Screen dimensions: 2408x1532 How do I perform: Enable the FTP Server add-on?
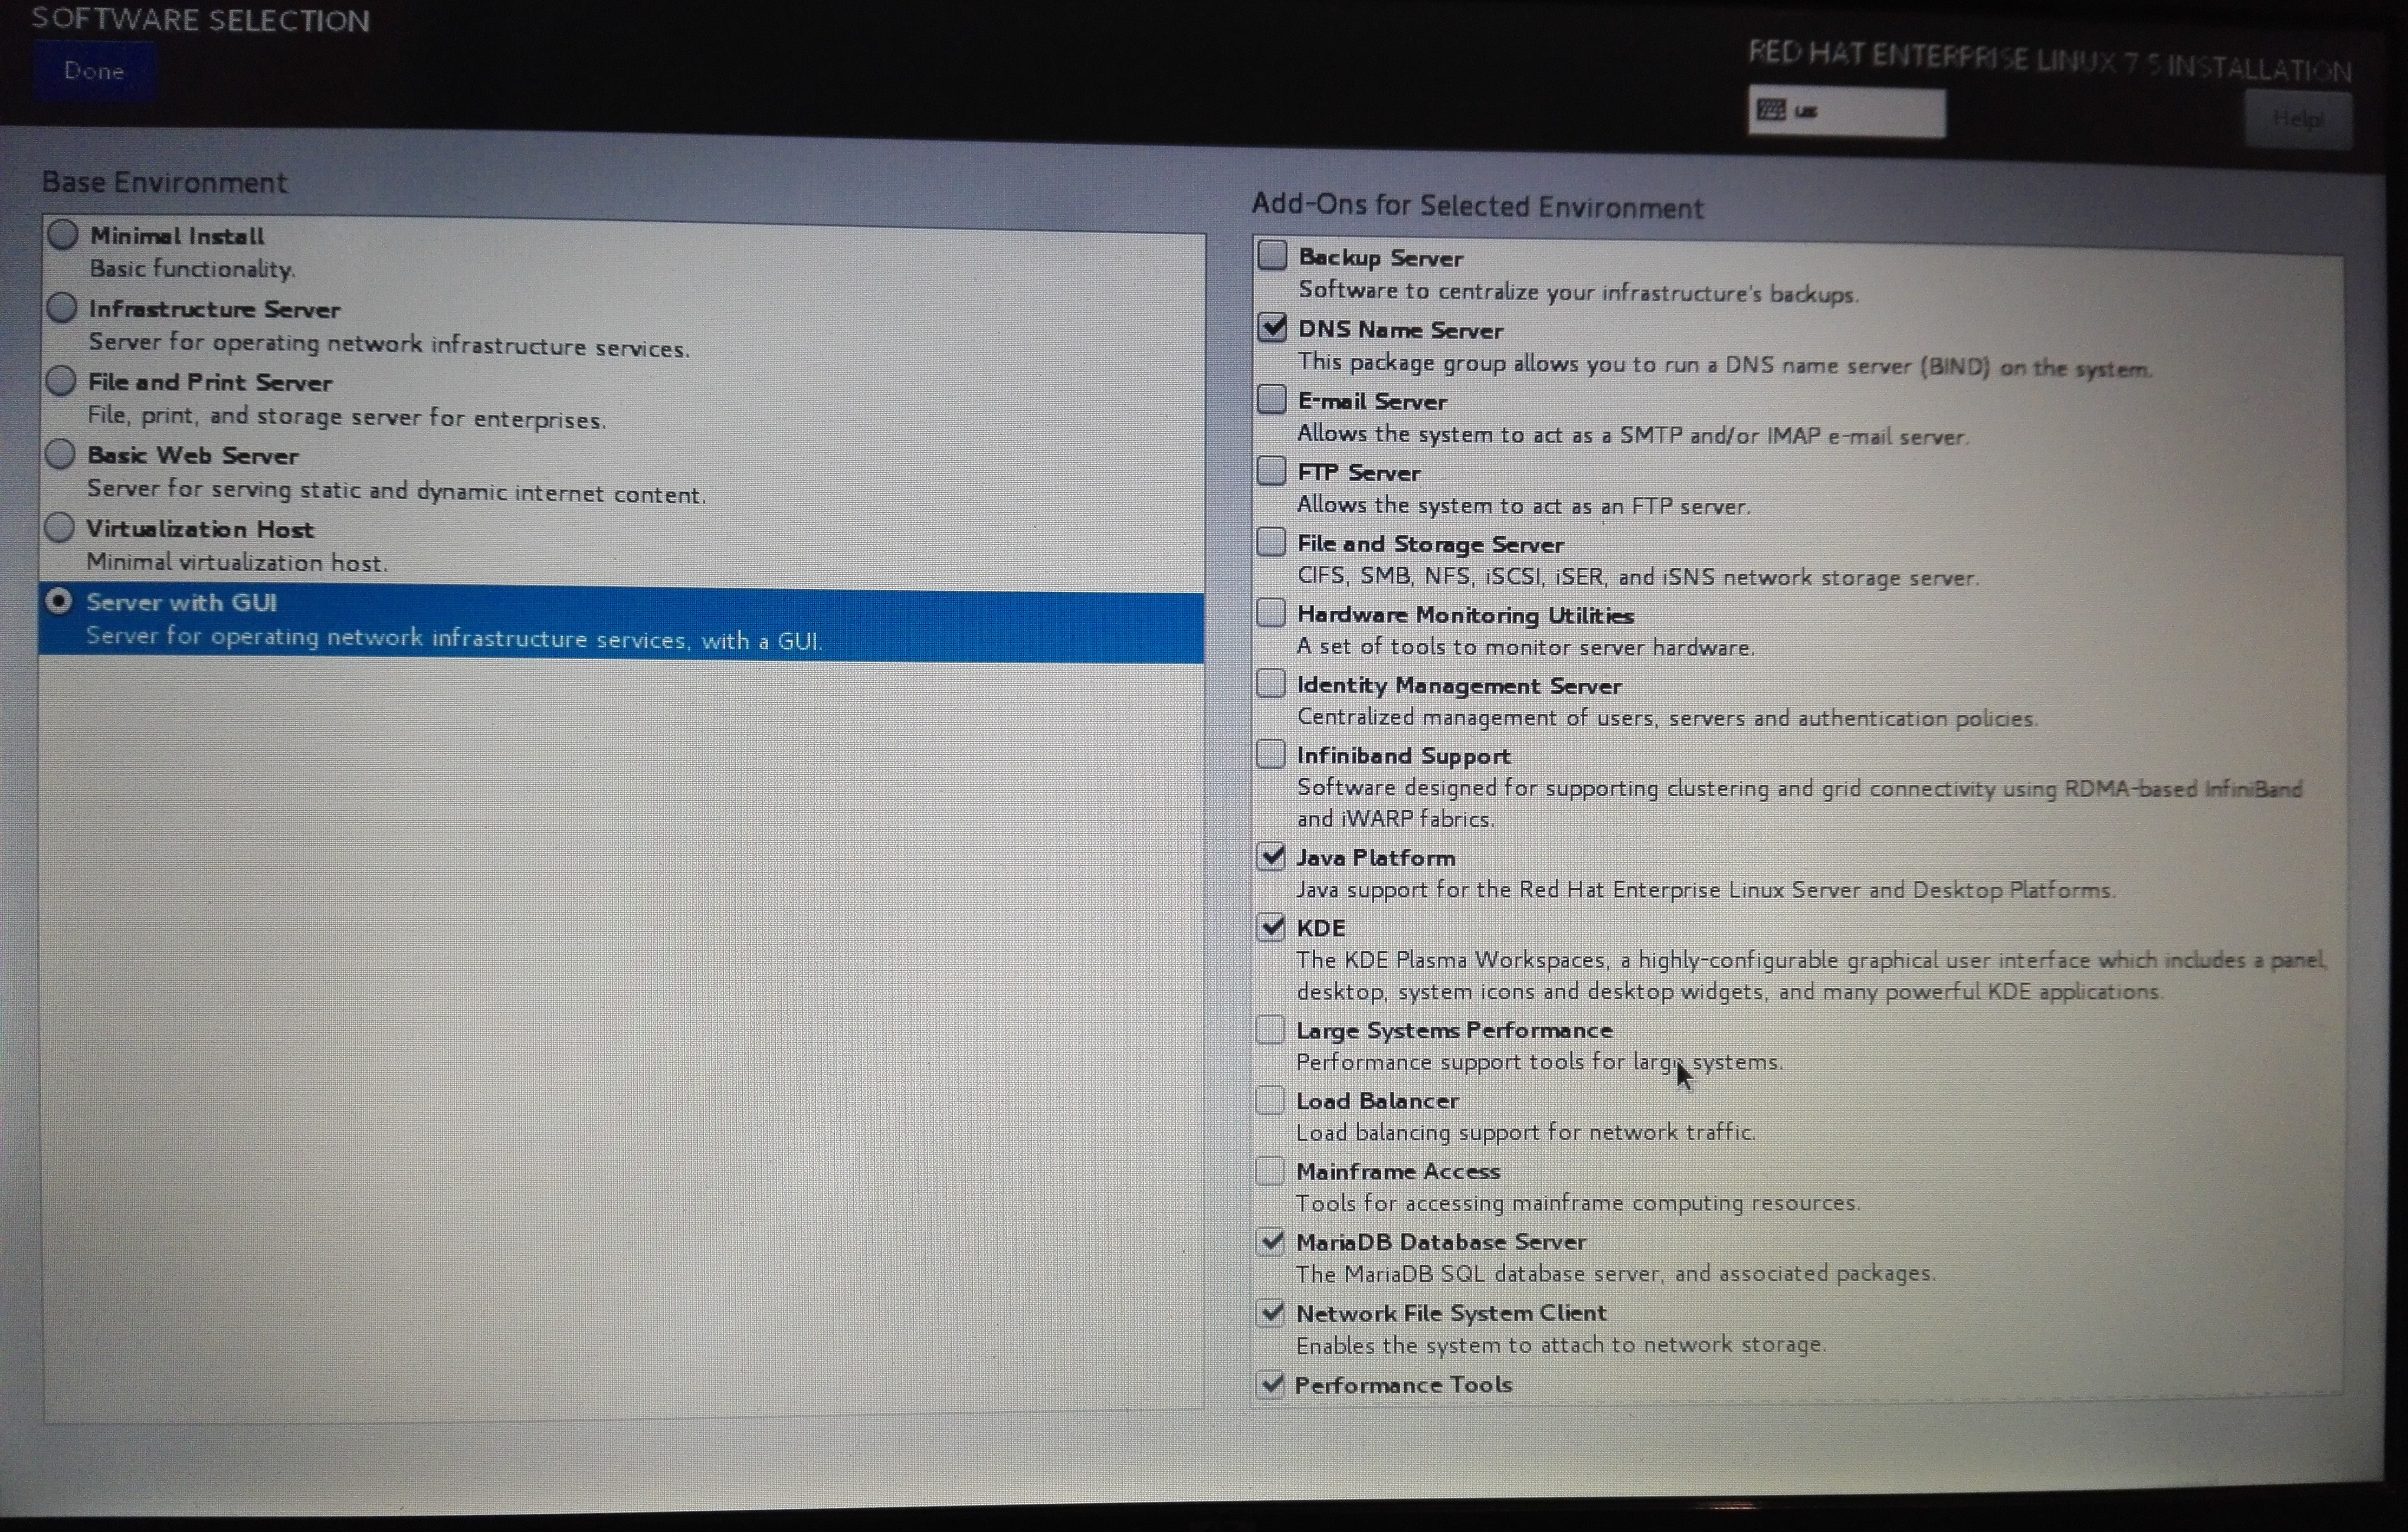pyautogui.click(x=1271, y=470)
